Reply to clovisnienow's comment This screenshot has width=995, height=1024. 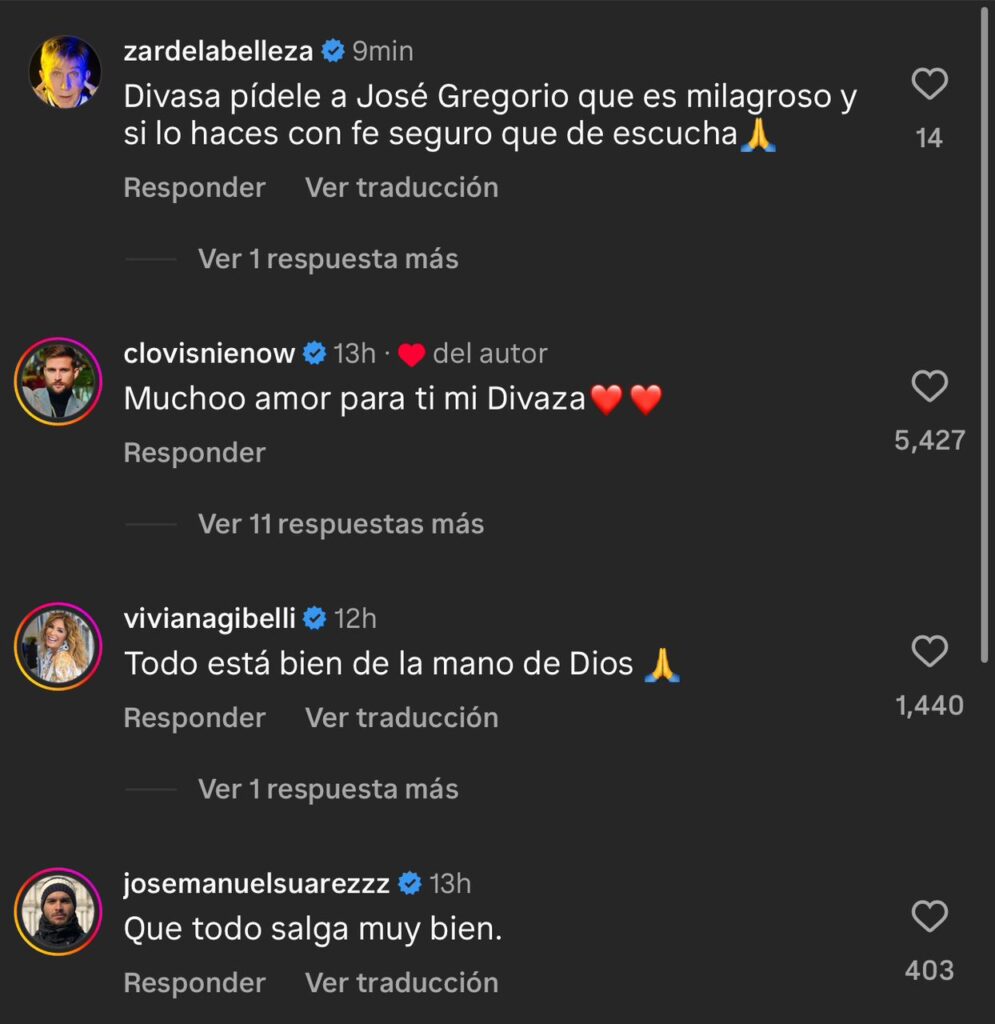click(194, 453)
